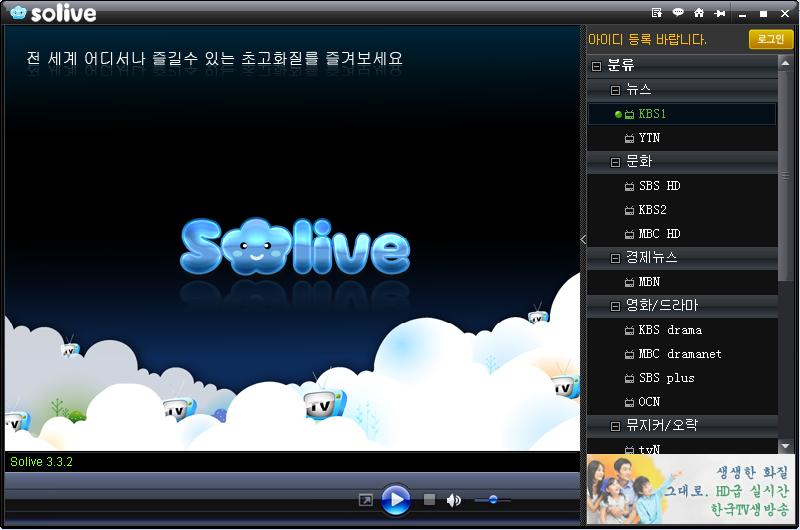Select the SBS HD channel
800x530 pixels.
tap(682, 186)
